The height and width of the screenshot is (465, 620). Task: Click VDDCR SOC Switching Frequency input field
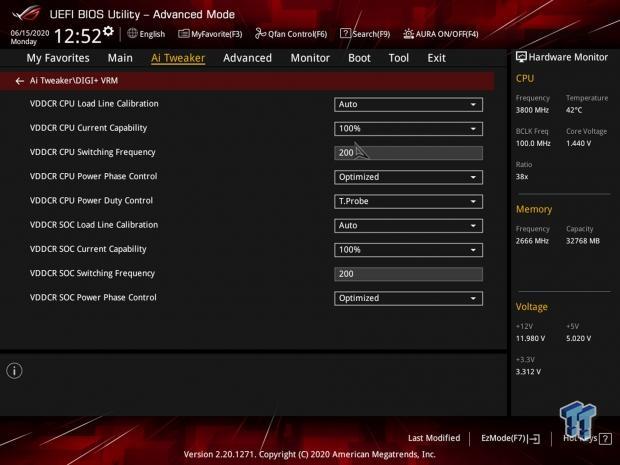pyautogui.click(x=408, y=274)
